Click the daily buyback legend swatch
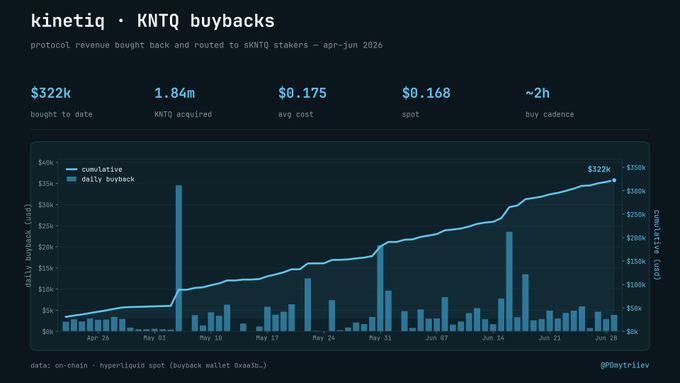Viewport: 680px width, 383px height. pyautogui.click(x=72, y=179)
